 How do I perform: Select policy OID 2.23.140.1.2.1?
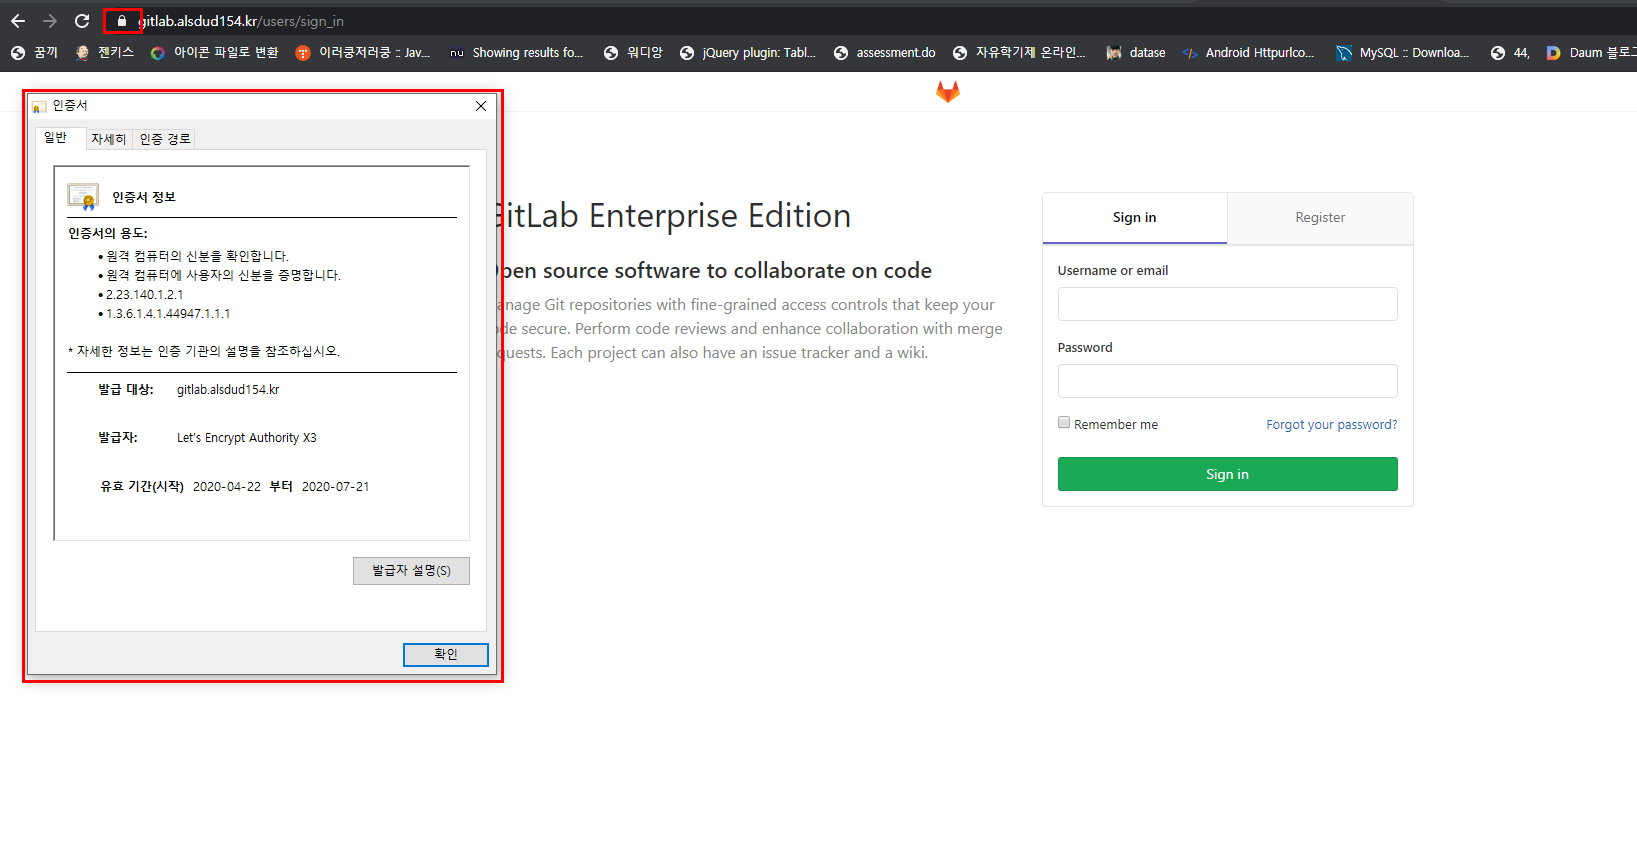[x=144, y=295]
